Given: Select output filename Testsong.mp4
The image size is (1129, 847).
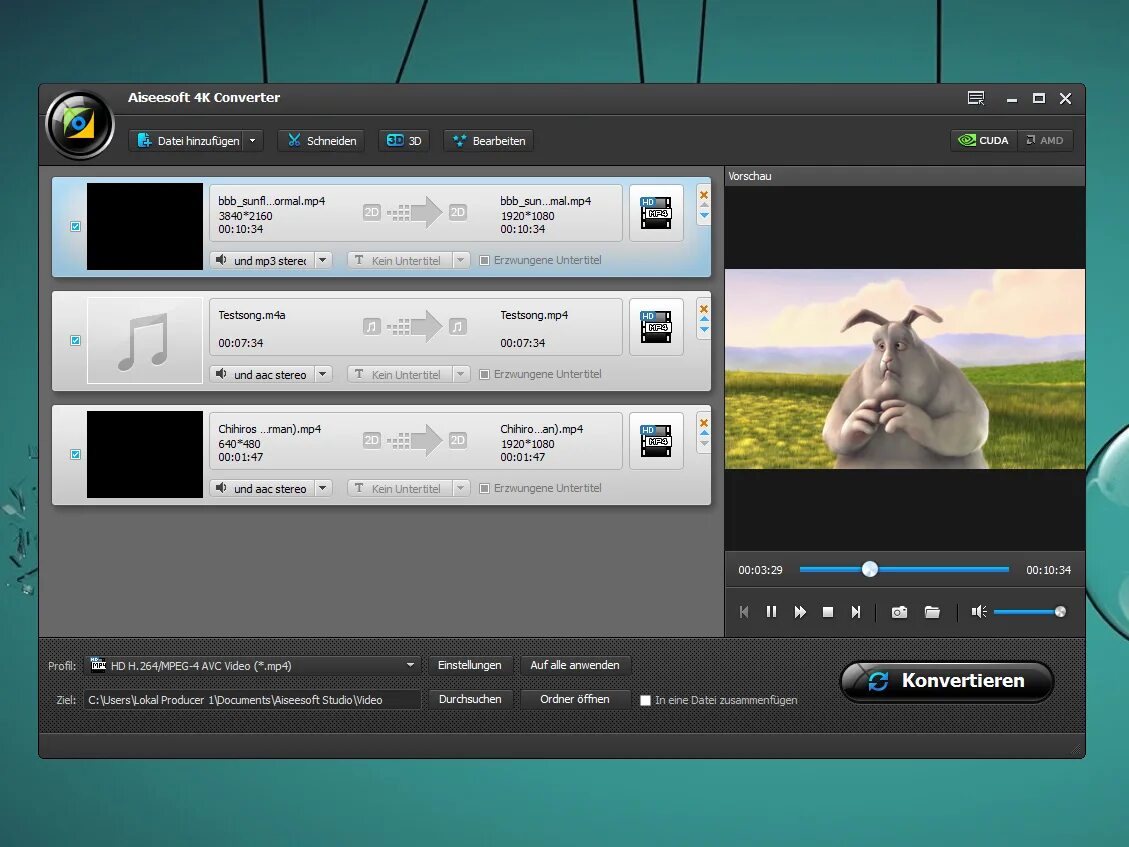Looking at the screenshot, I should coord(534,315).
